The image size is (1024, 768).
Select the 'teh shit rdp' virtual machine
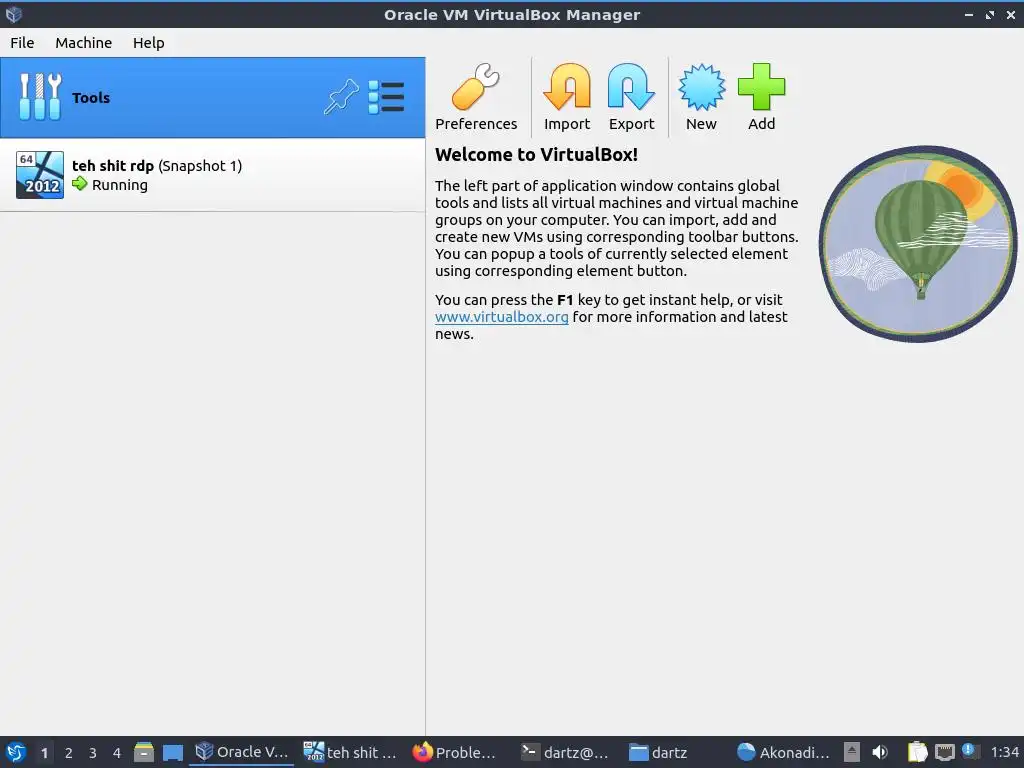coord(212,175)
